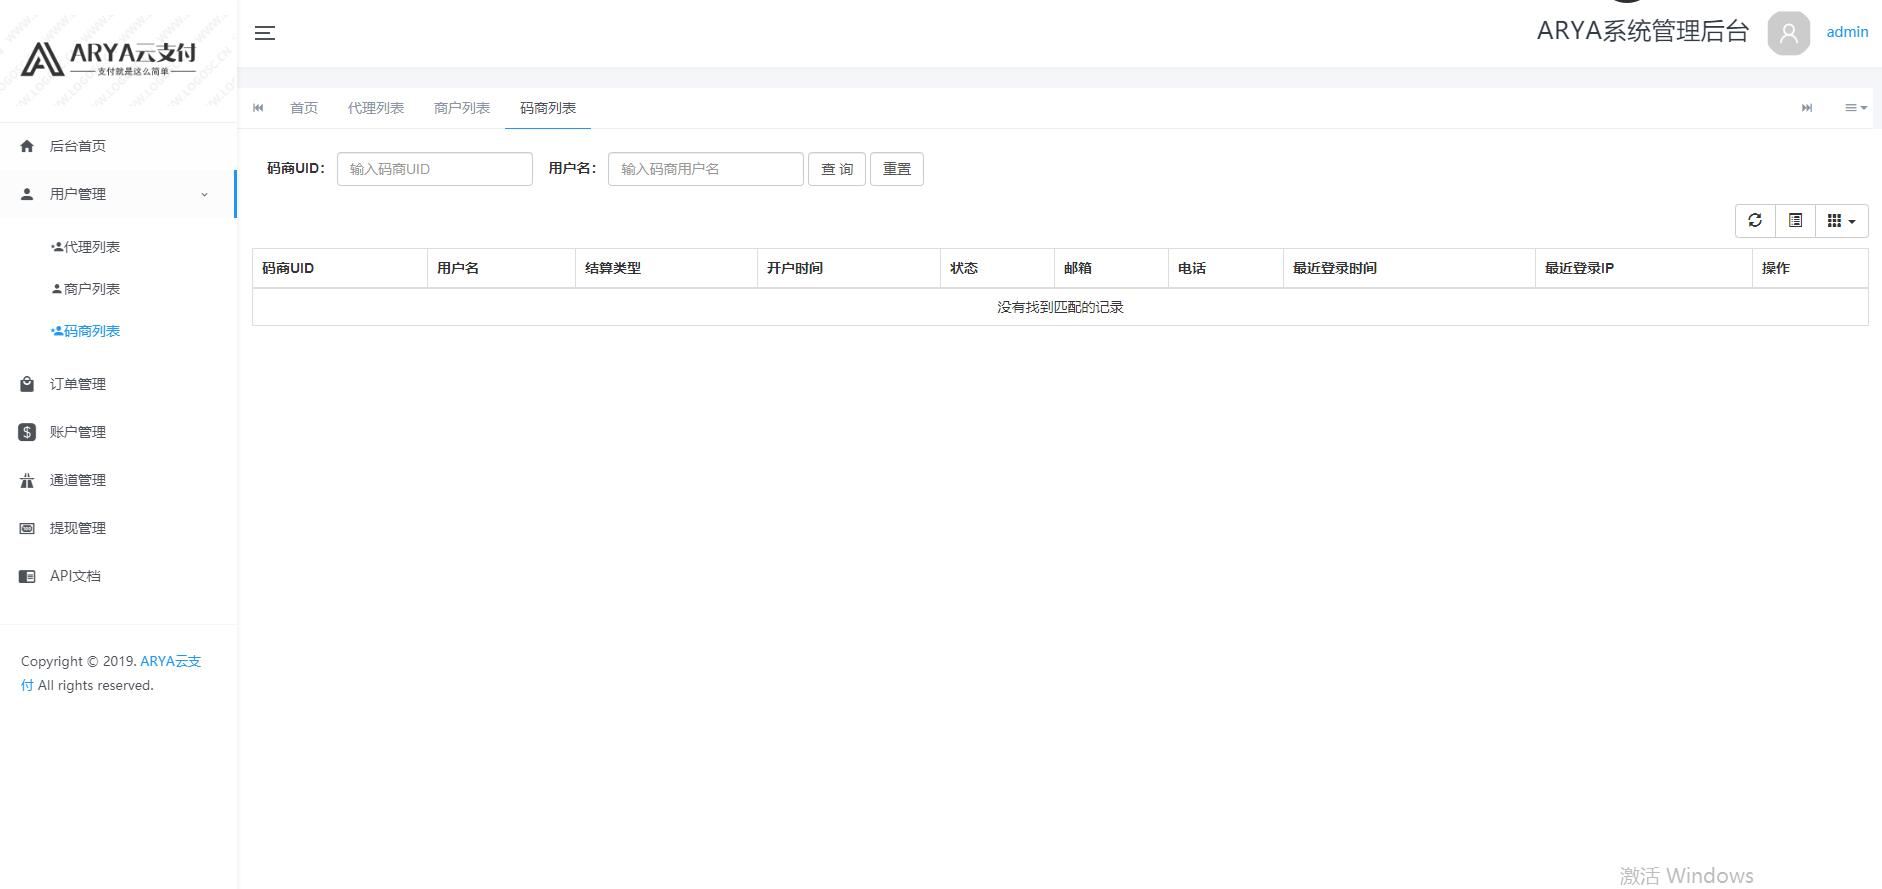Screen dimensions: 1882x889
Task: Click the road icon beside 通道管理
Action: (27, 480)
